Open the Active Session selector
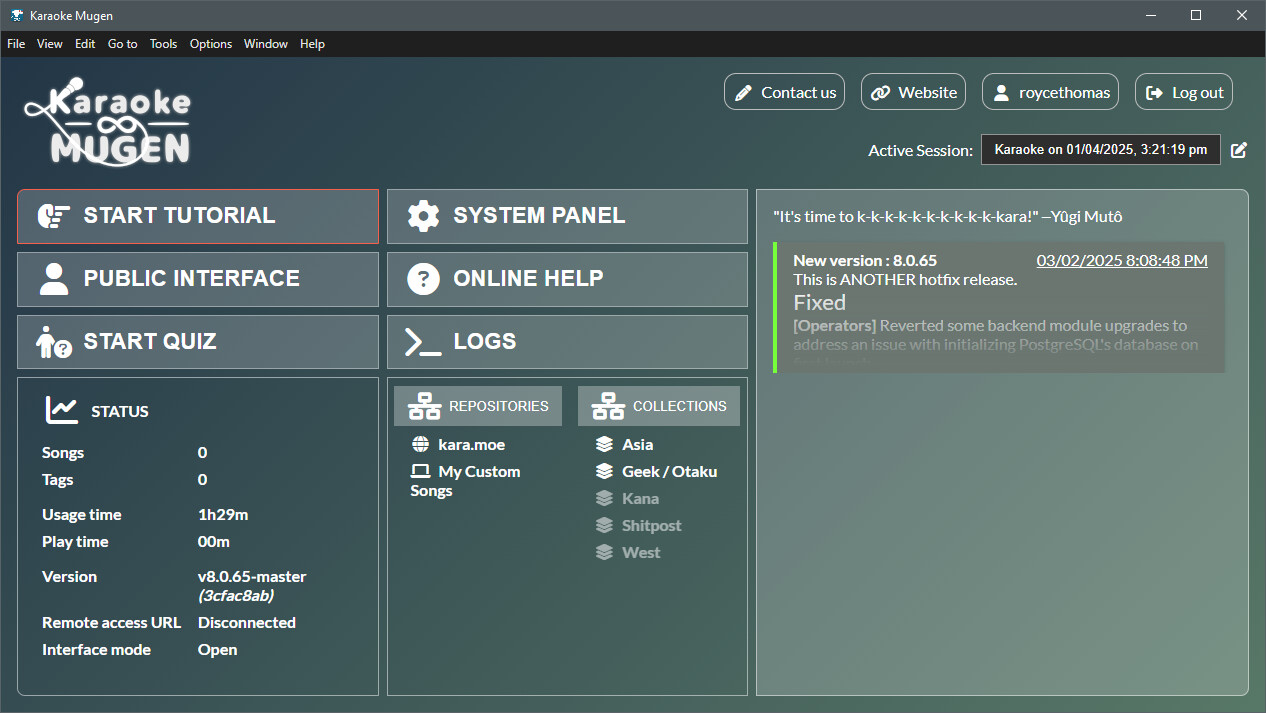This screenshot has width=1266, height=713. (x=1100, y=150)
